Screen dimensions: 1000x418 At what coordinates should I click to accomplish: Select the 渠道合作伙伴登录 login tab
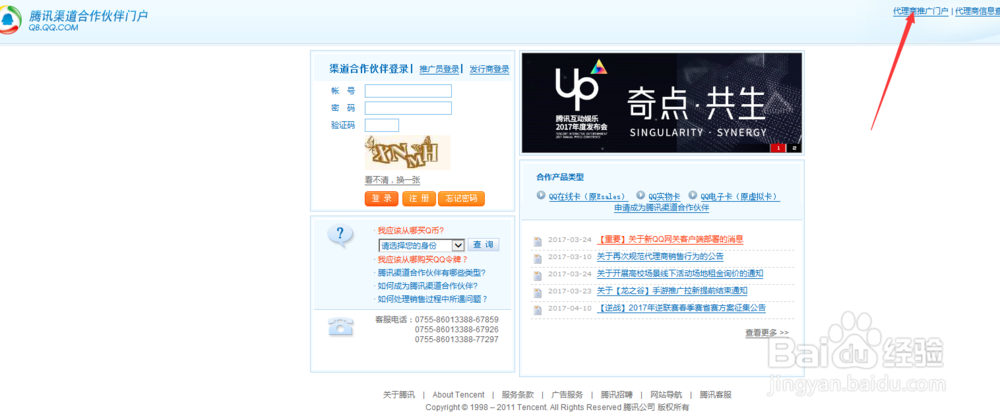coord(369,69)
